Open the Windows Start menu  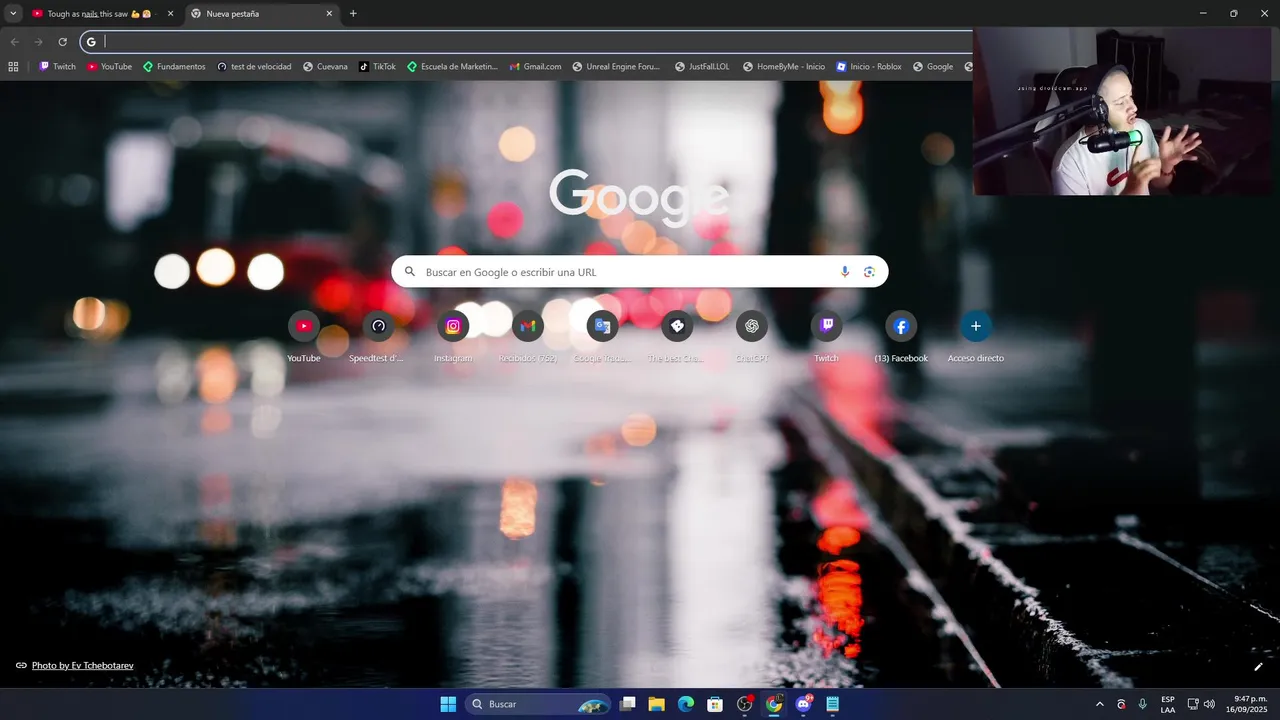[x=448, y=704]
